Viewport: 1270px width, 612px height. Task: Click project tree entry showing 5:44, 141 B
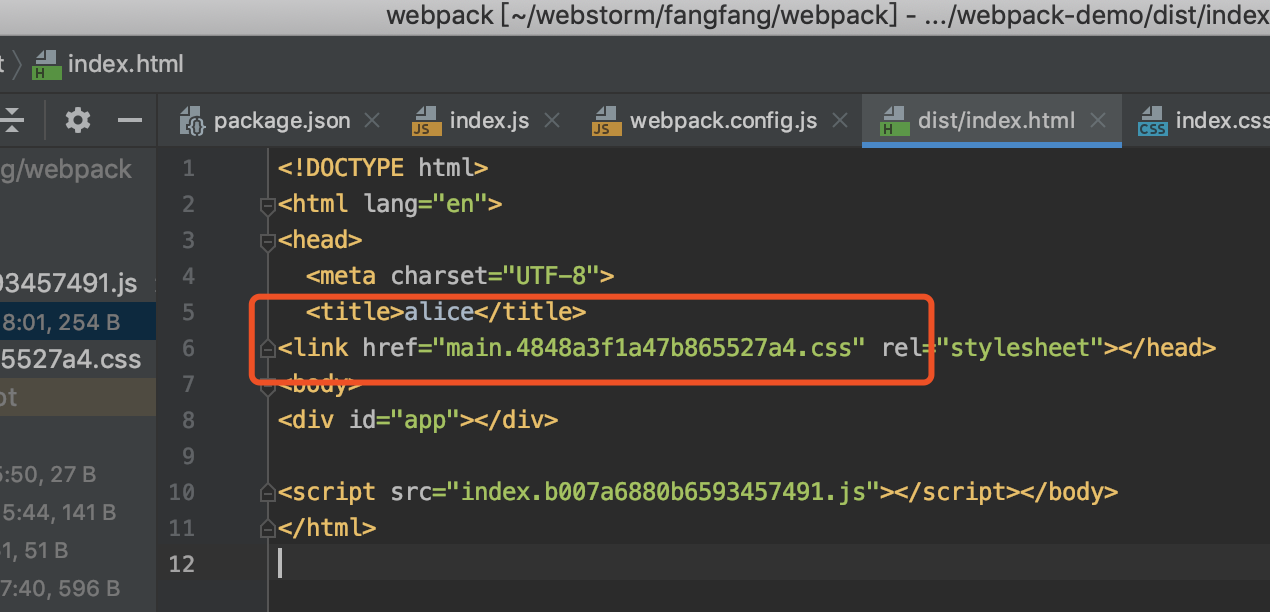coord(58,513)
